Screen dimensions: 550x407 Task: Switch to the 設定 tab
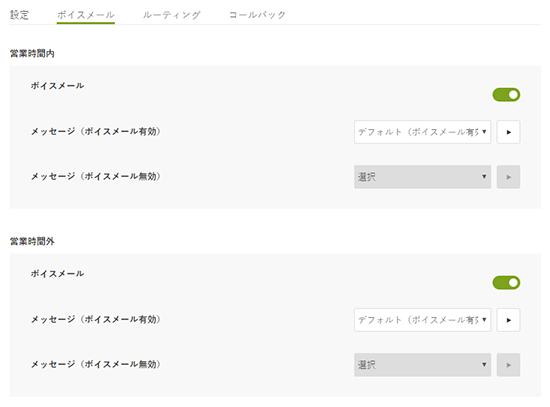[19, 15]
